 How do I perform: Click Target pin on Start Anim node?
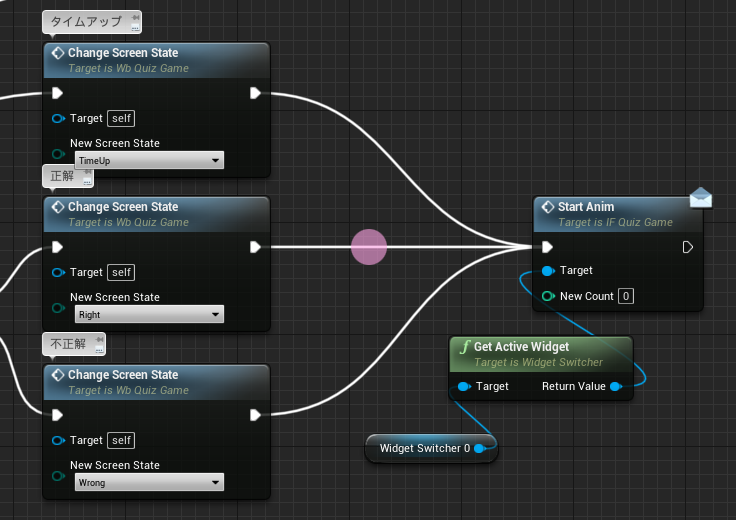[548, 270]
